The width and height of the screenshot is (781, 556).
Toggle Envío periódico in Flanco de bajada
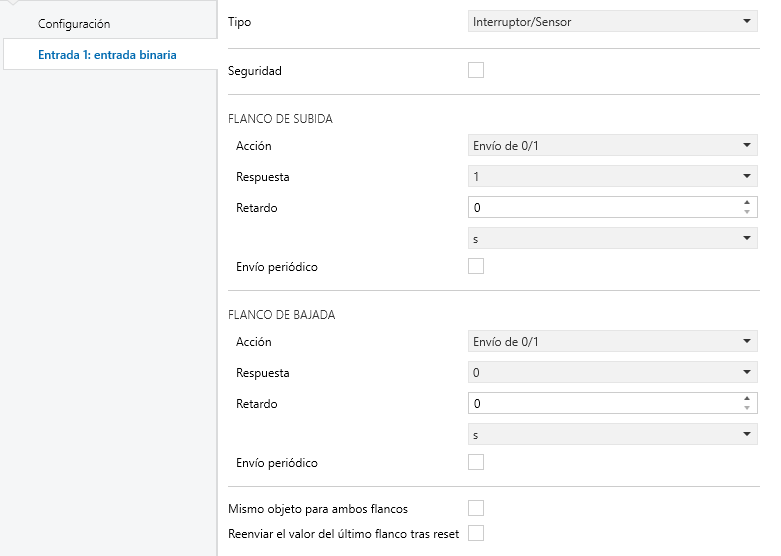click(x=476, y=462)
